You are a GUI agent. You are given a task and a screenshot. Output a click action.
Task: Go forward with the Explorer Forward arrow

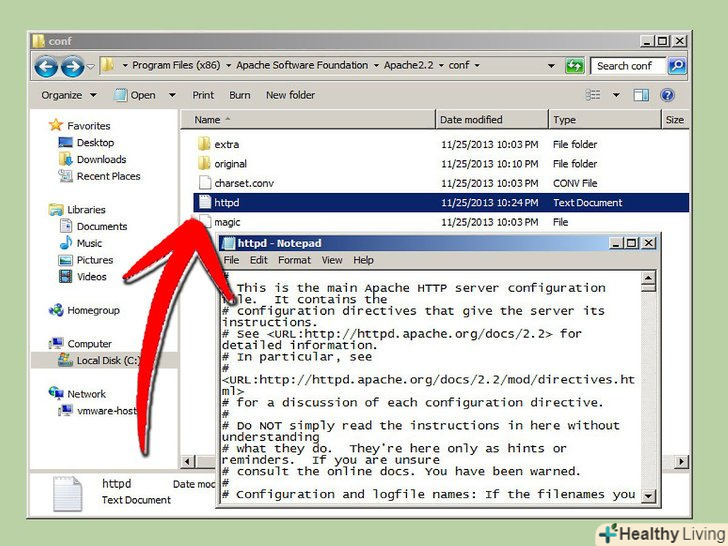click(72, 66)
